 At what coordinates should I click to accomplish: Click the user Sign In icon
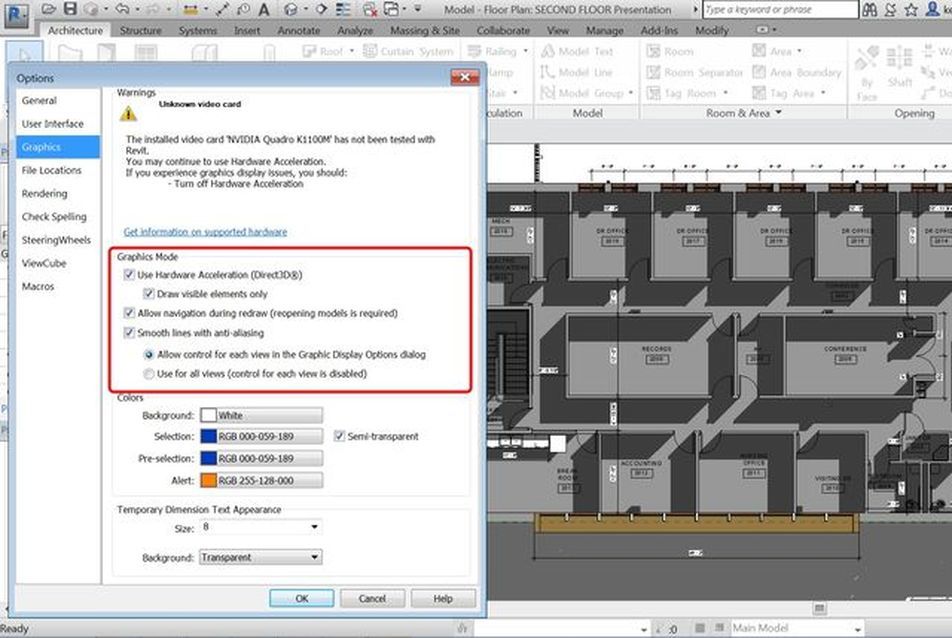(x=932, y=9)
